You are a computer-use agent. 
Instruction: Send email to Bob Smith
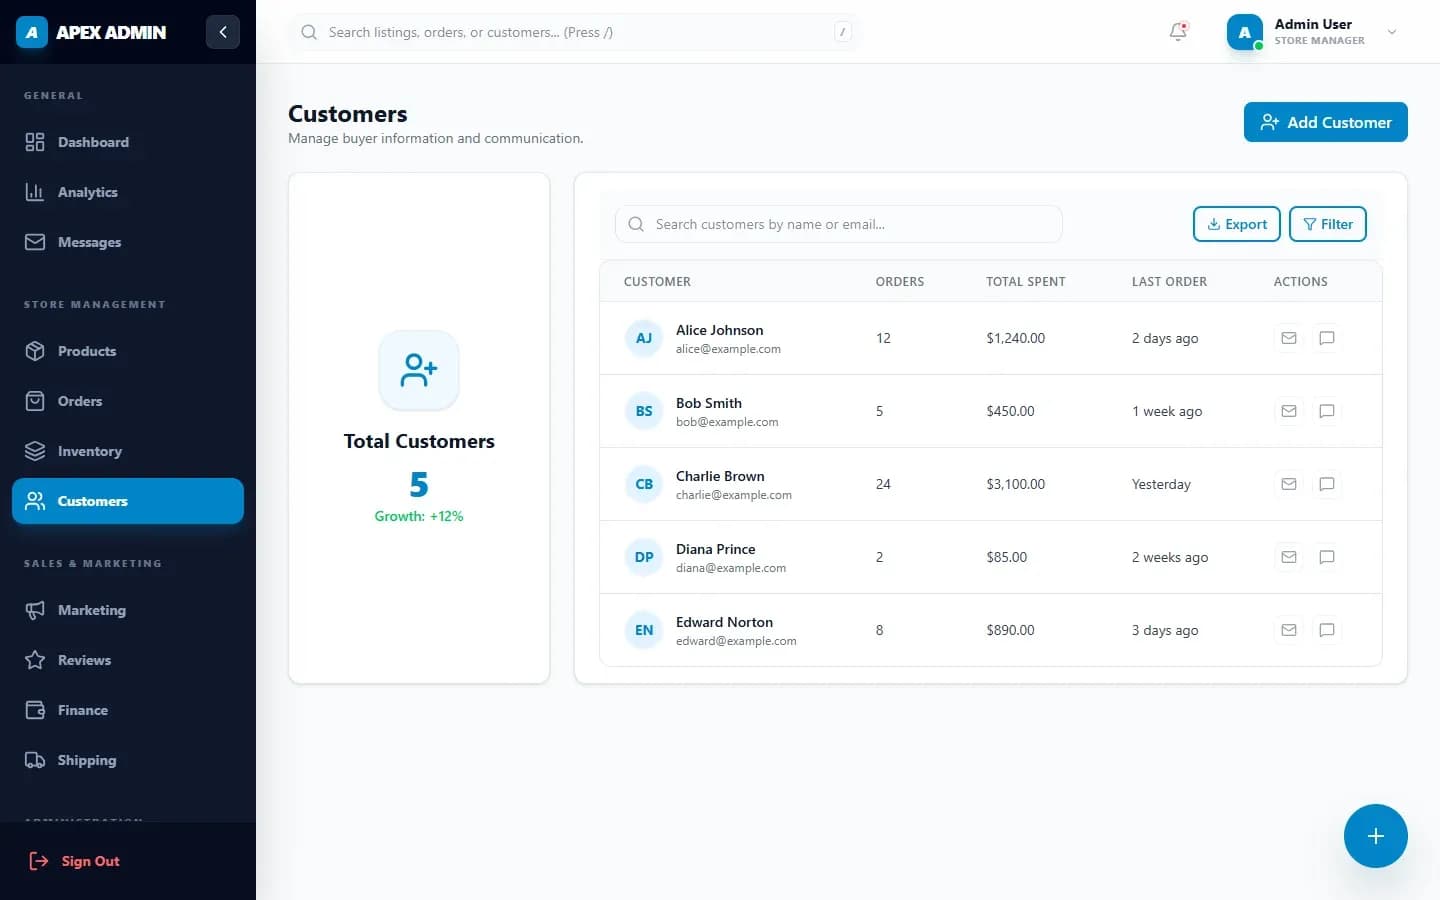click(1289, 411)
